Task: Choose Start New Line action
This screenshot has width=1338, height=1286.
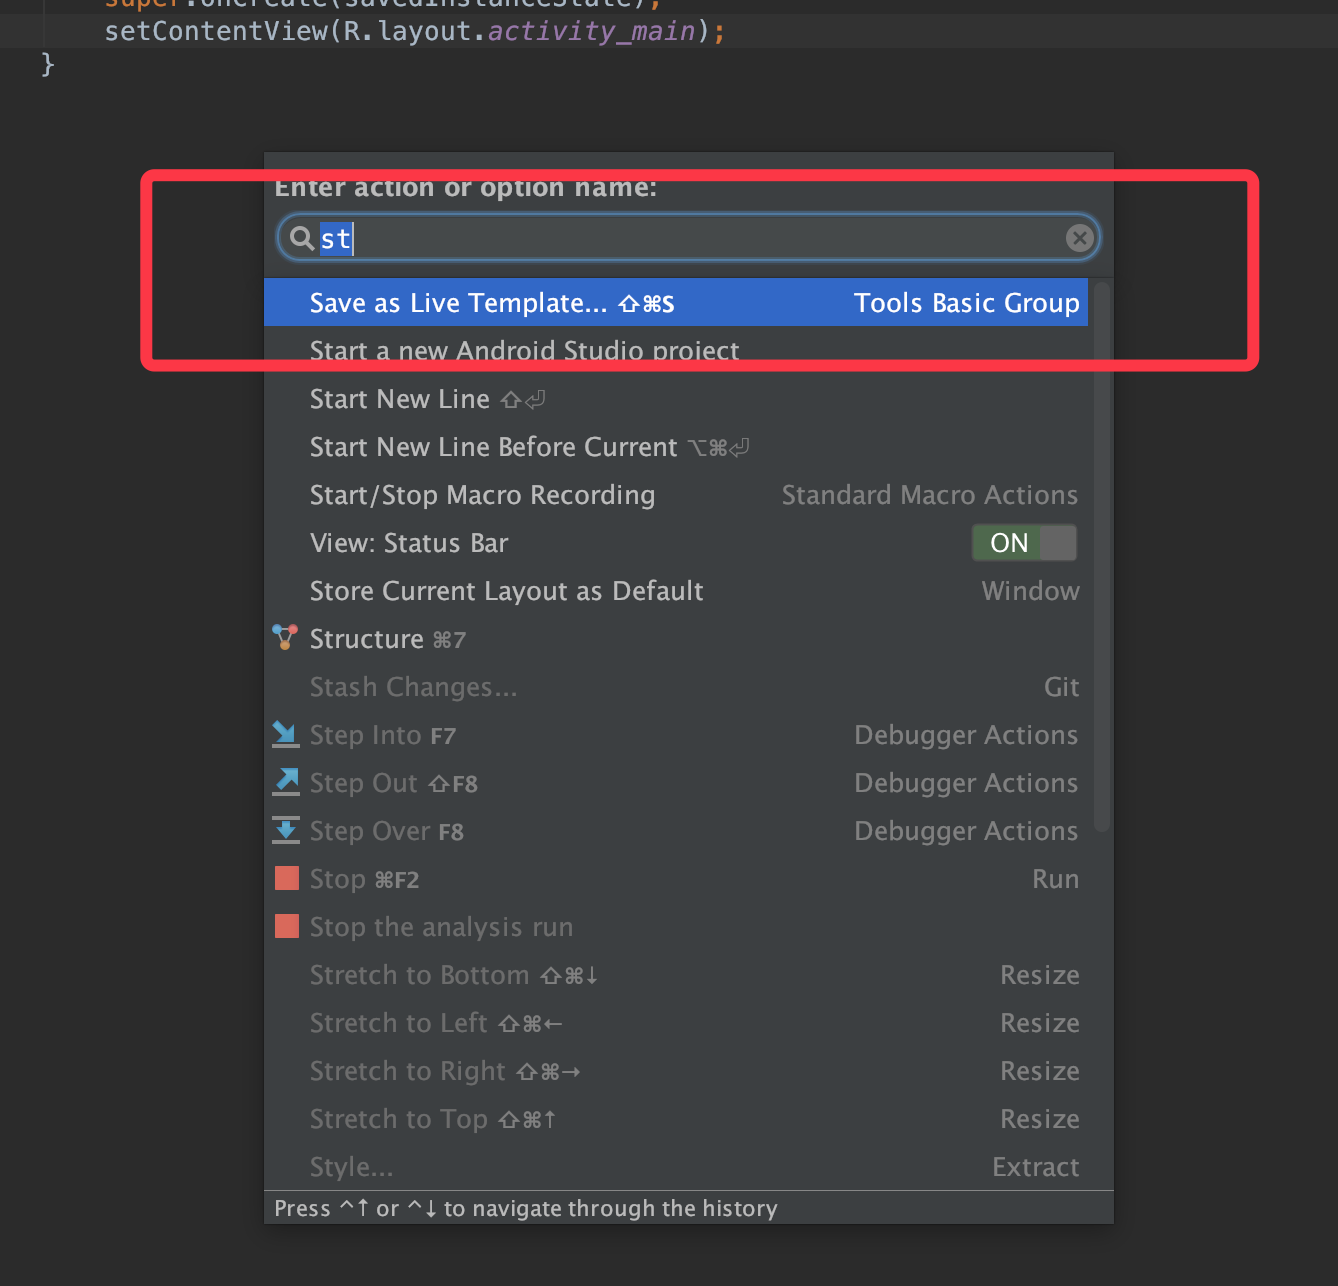Action: 676,399
